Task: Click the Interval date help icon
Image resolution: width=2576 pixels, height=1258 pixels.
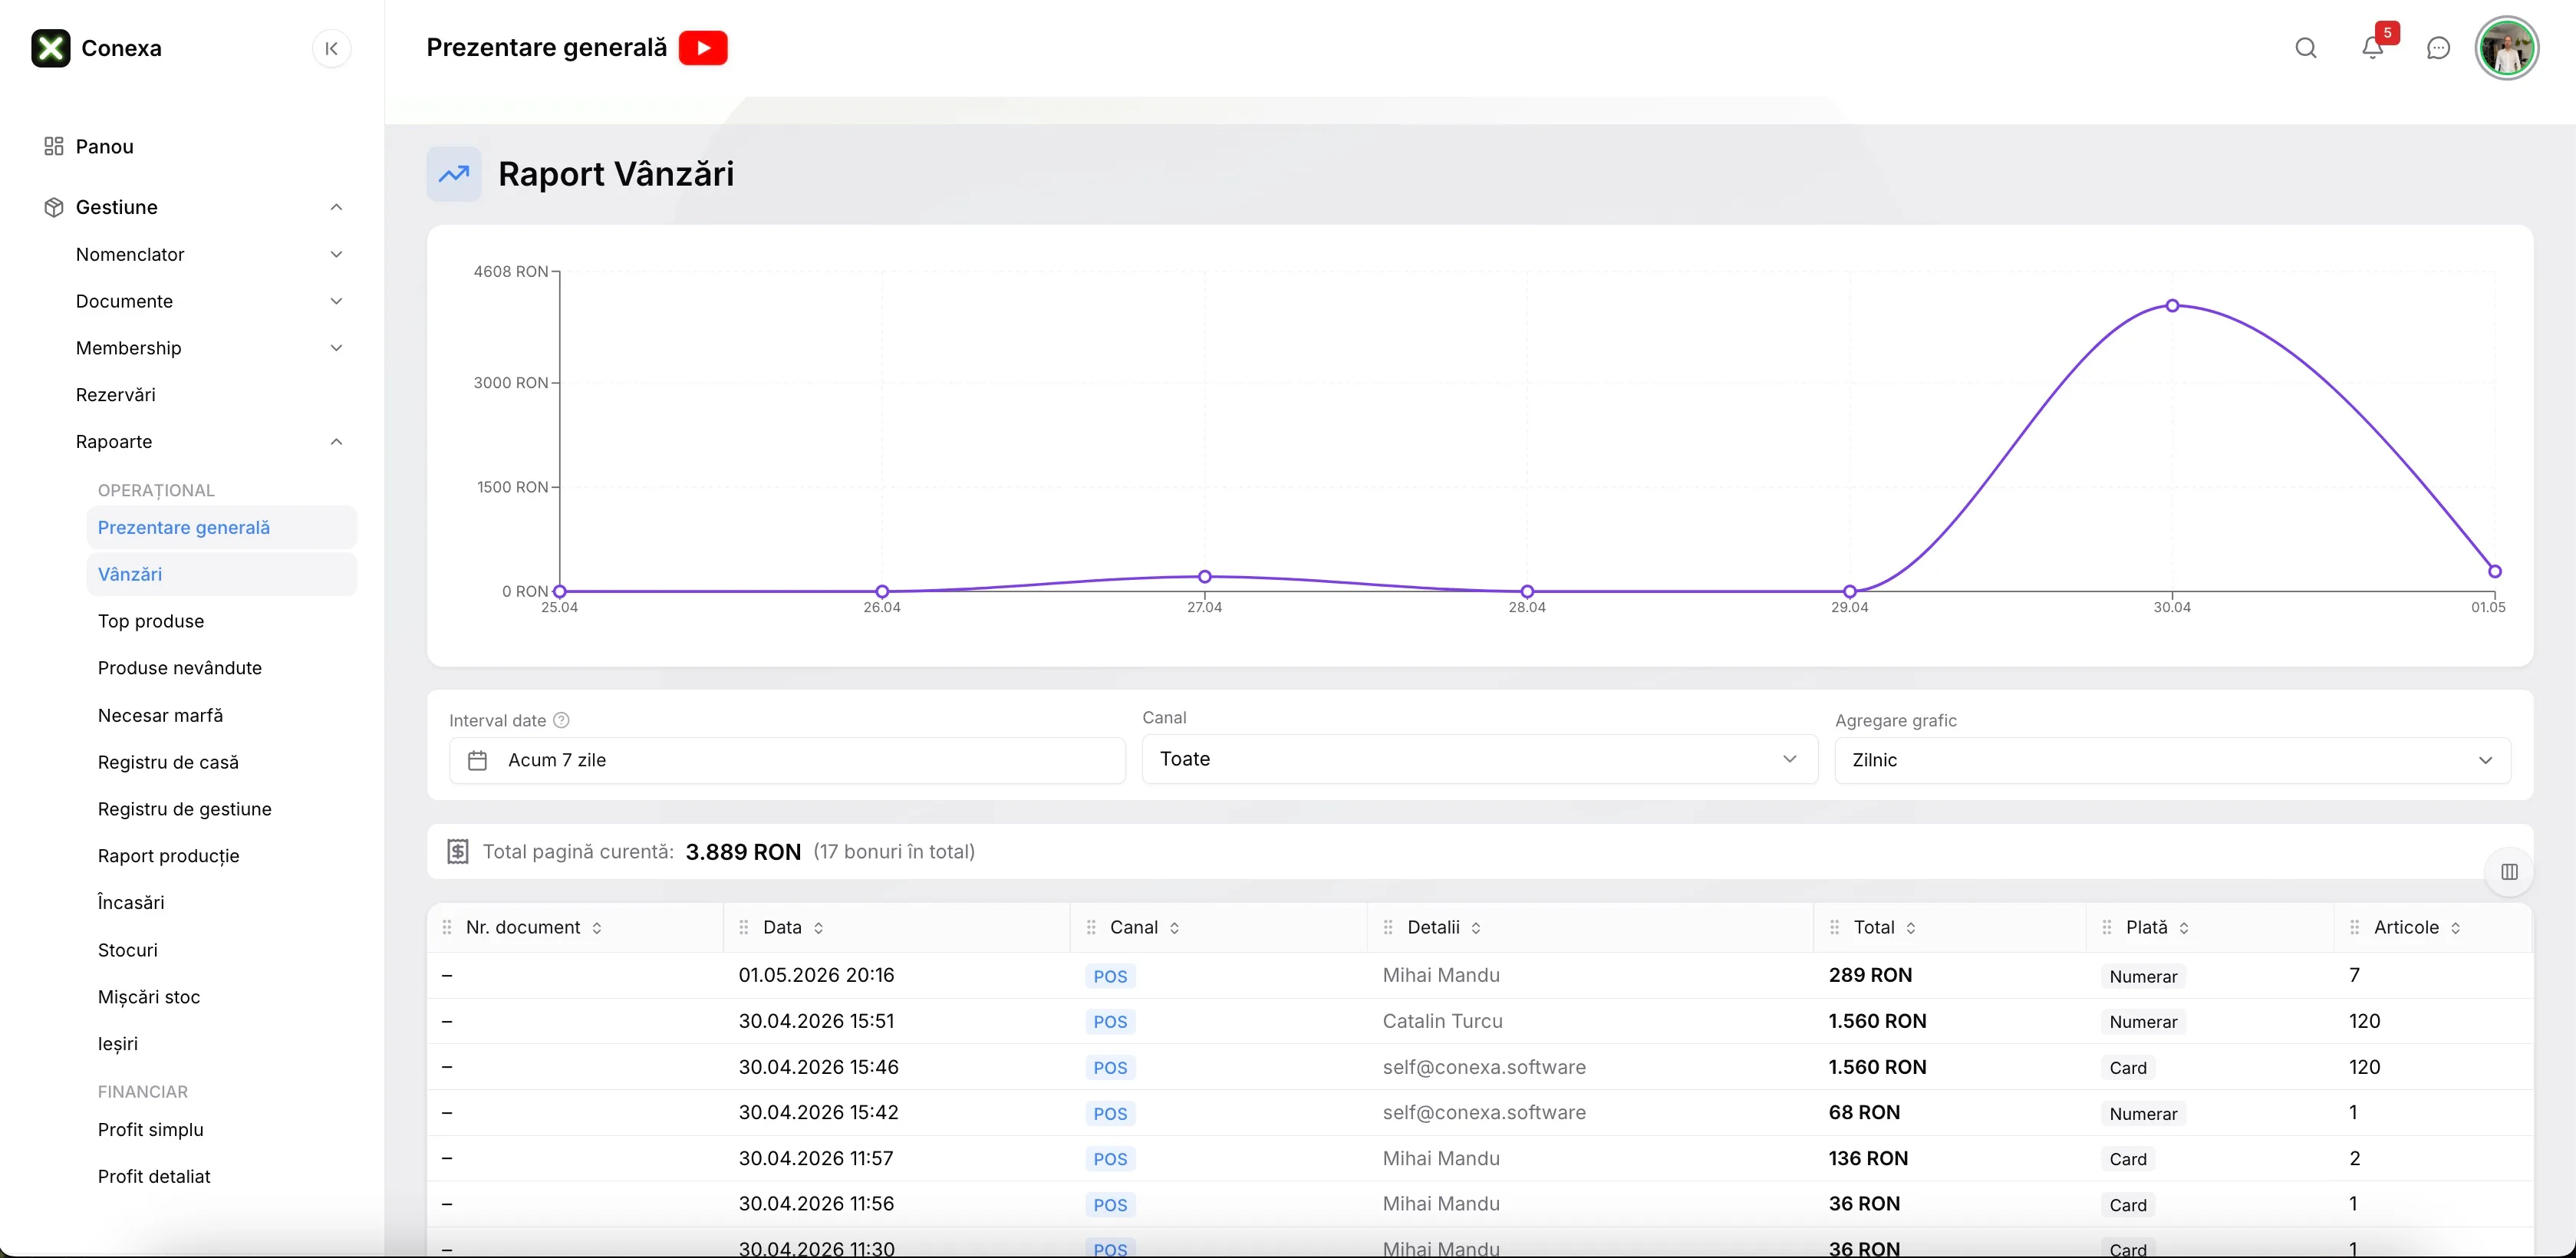Action: point(562,720)
